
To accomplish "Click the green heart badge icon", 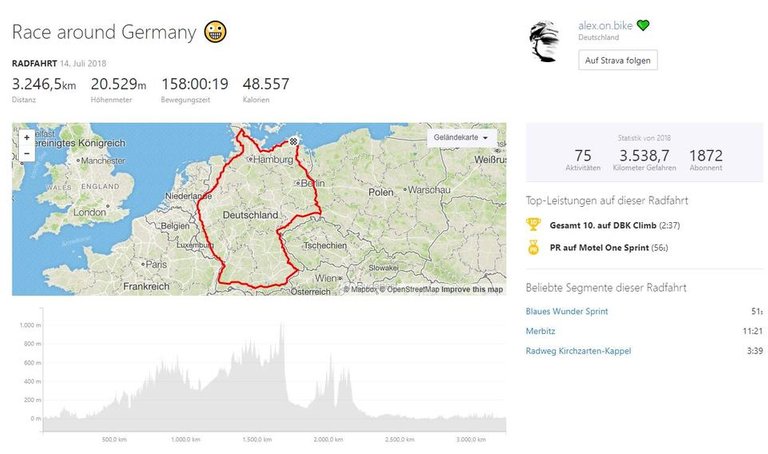I will (643, 25).
